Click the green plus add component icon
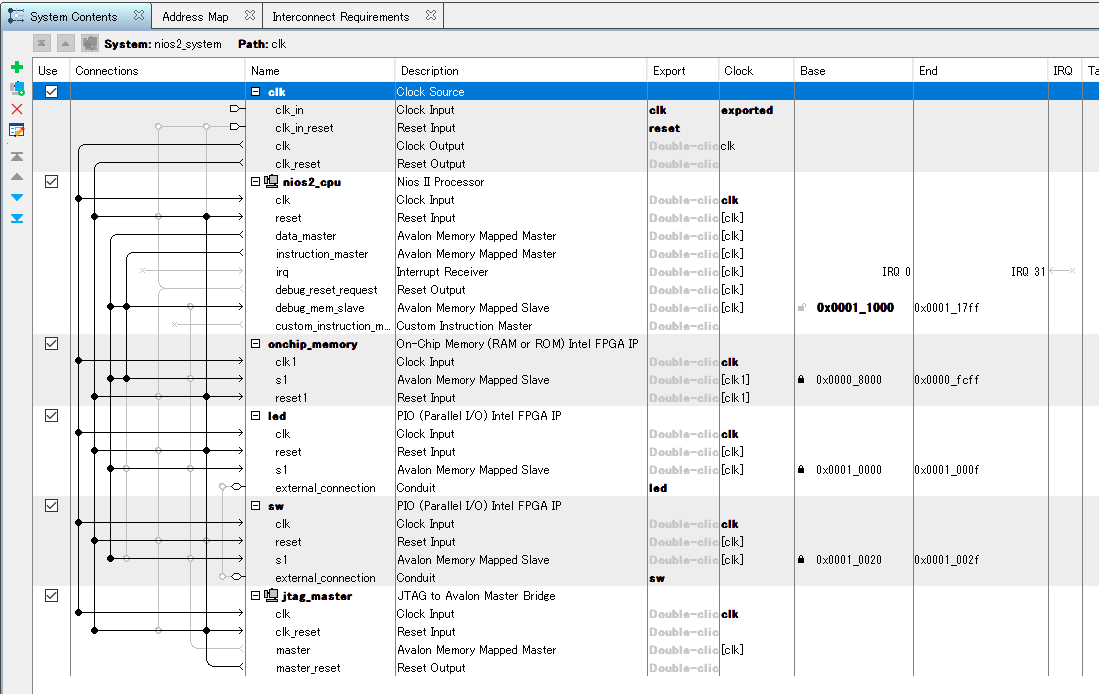Image resolution: width=1099 pixels, height=694 pixels. 17,67
